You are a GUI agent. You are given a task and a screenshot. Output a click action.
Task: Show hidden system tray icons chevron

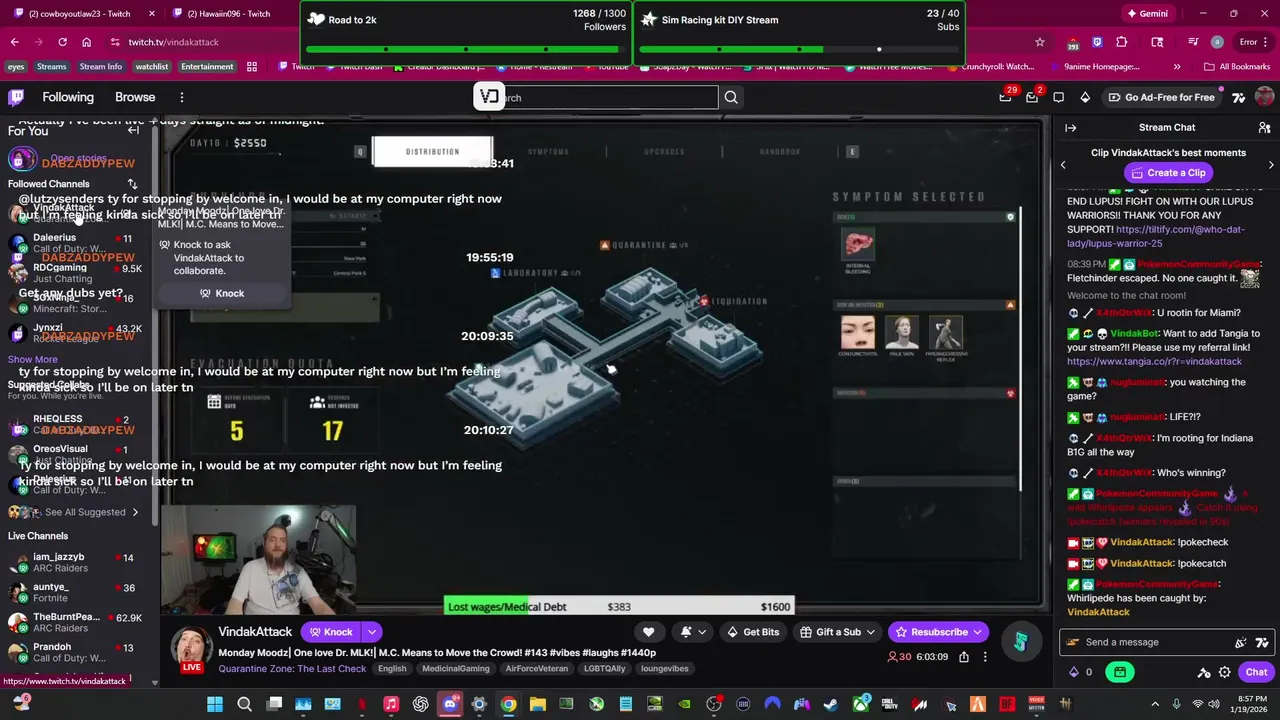(x=1155, y=705)
